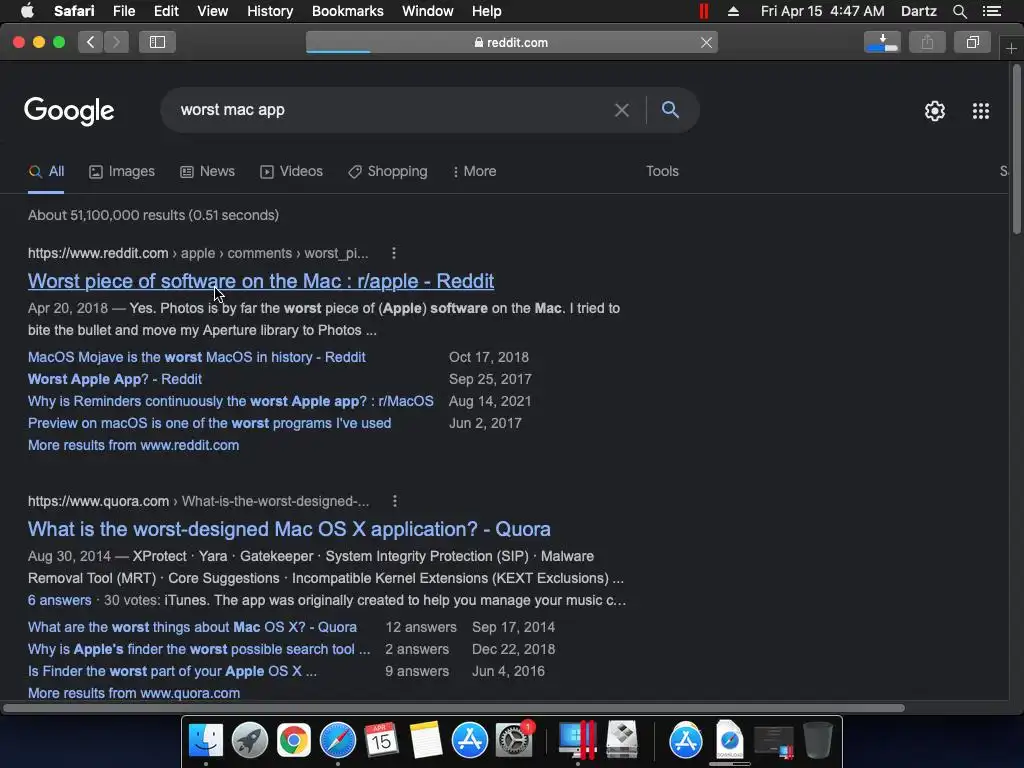Viewport: 1024px width, 768px height.
Task: Switch to the News tab
Action: (208, 171)
